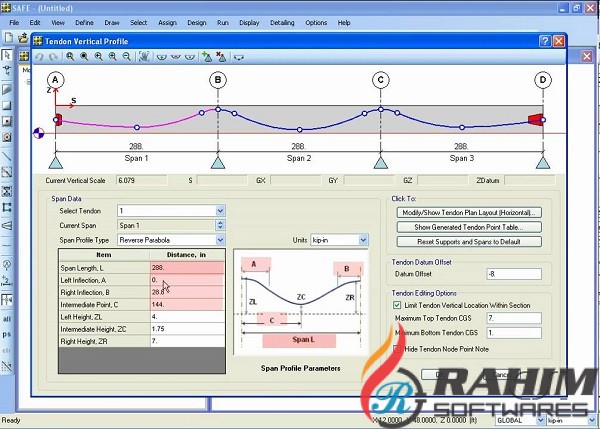The height and width of the screenshot is (429, 600).
Task: Open the File menu
Action: (x=14, y=23)
